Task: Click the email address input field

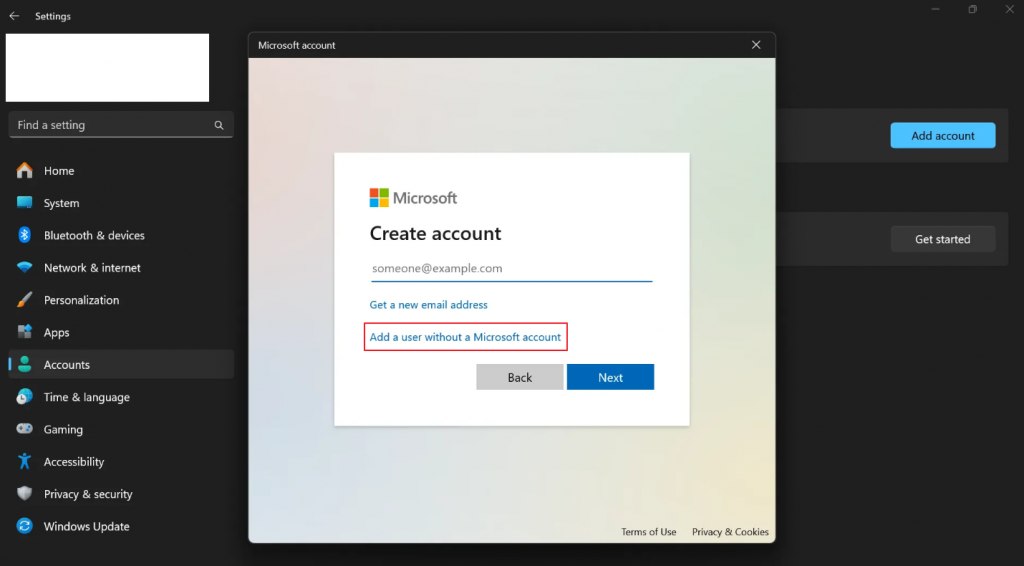Action: tap(511, 268)
